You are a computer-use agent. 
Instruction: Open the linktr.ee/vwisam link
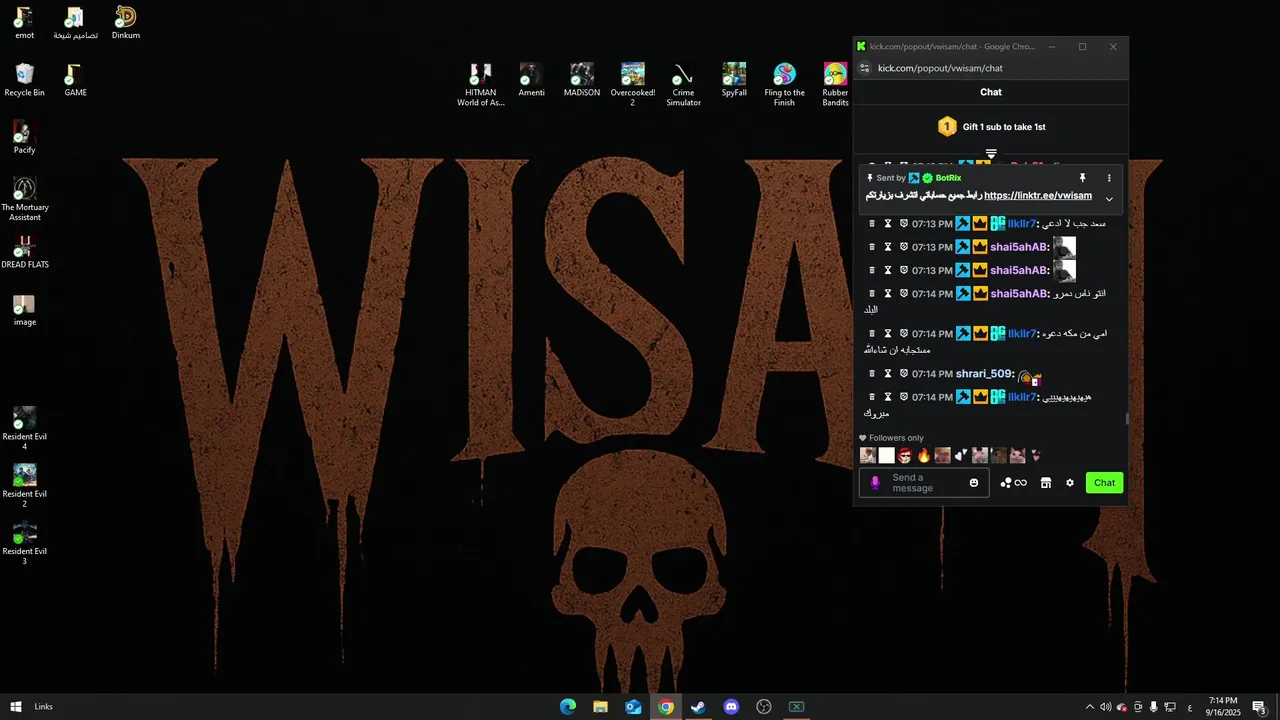click(x=1038, y=196)
